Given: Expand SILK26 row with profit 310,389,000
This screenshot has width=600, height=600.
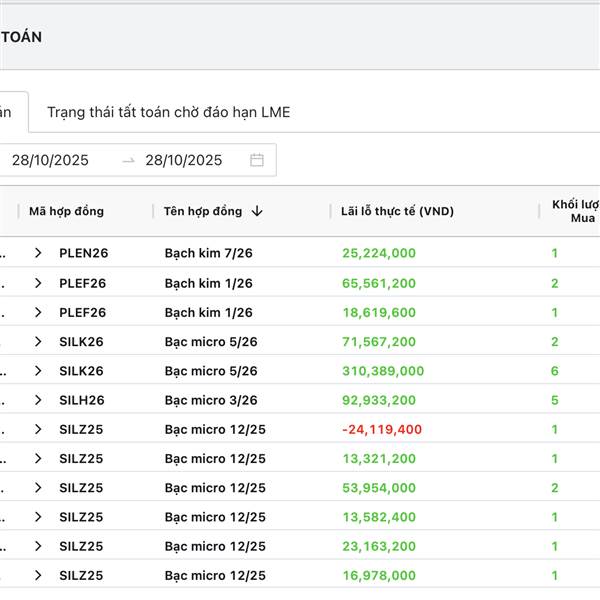Looking at the screenshot, I should pyautogui.click(x=38, y=371).
